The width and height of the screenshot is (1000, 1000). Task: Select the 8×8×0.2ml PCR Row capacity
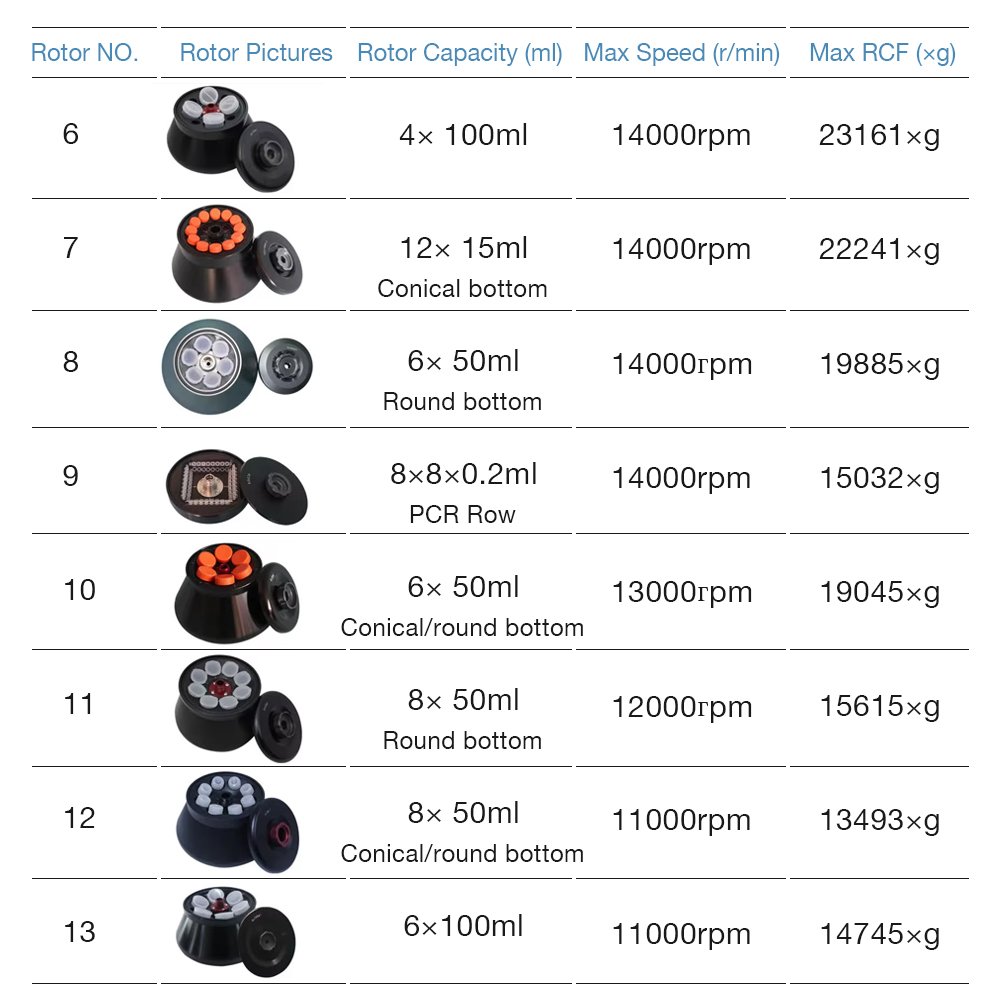(x=463, y=491)
